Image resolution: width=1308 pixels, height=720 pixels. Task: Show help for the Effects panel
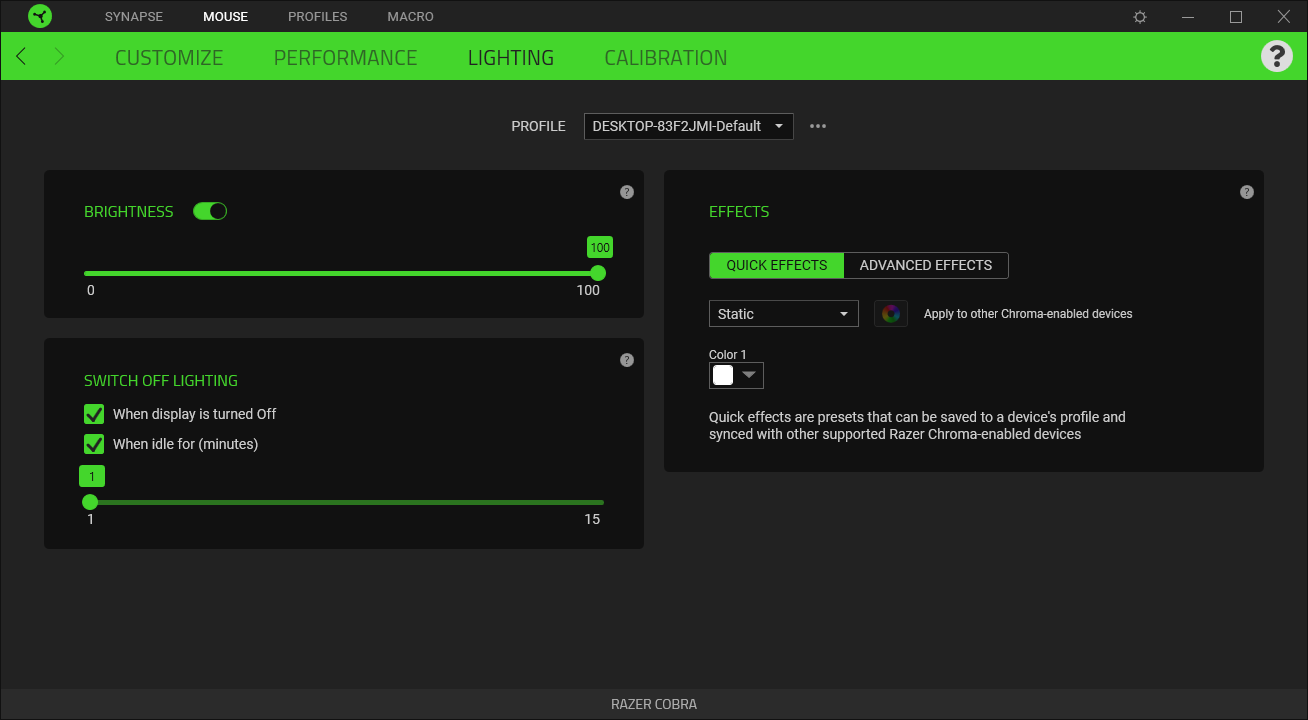tap(1247, 192)
